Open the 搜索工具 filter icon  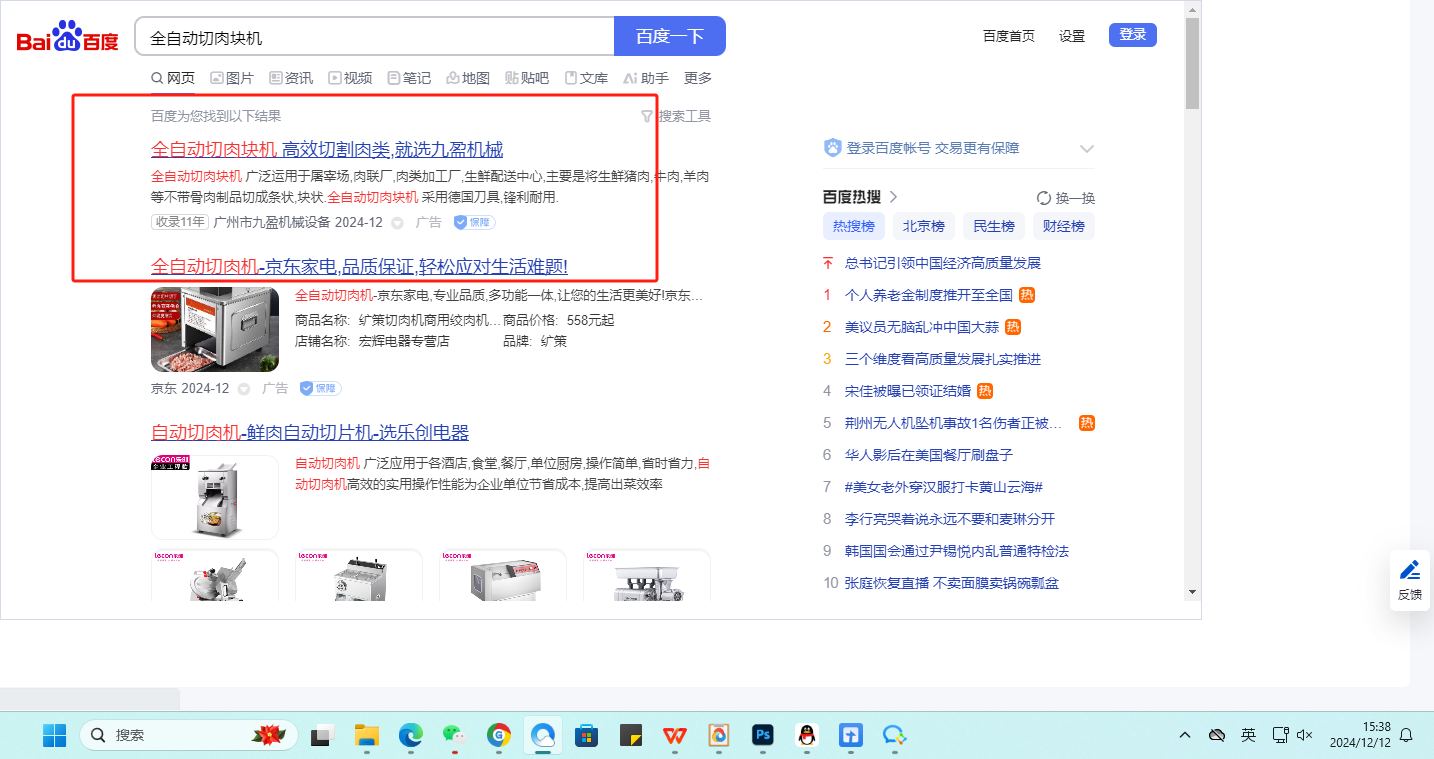point(647,116)
